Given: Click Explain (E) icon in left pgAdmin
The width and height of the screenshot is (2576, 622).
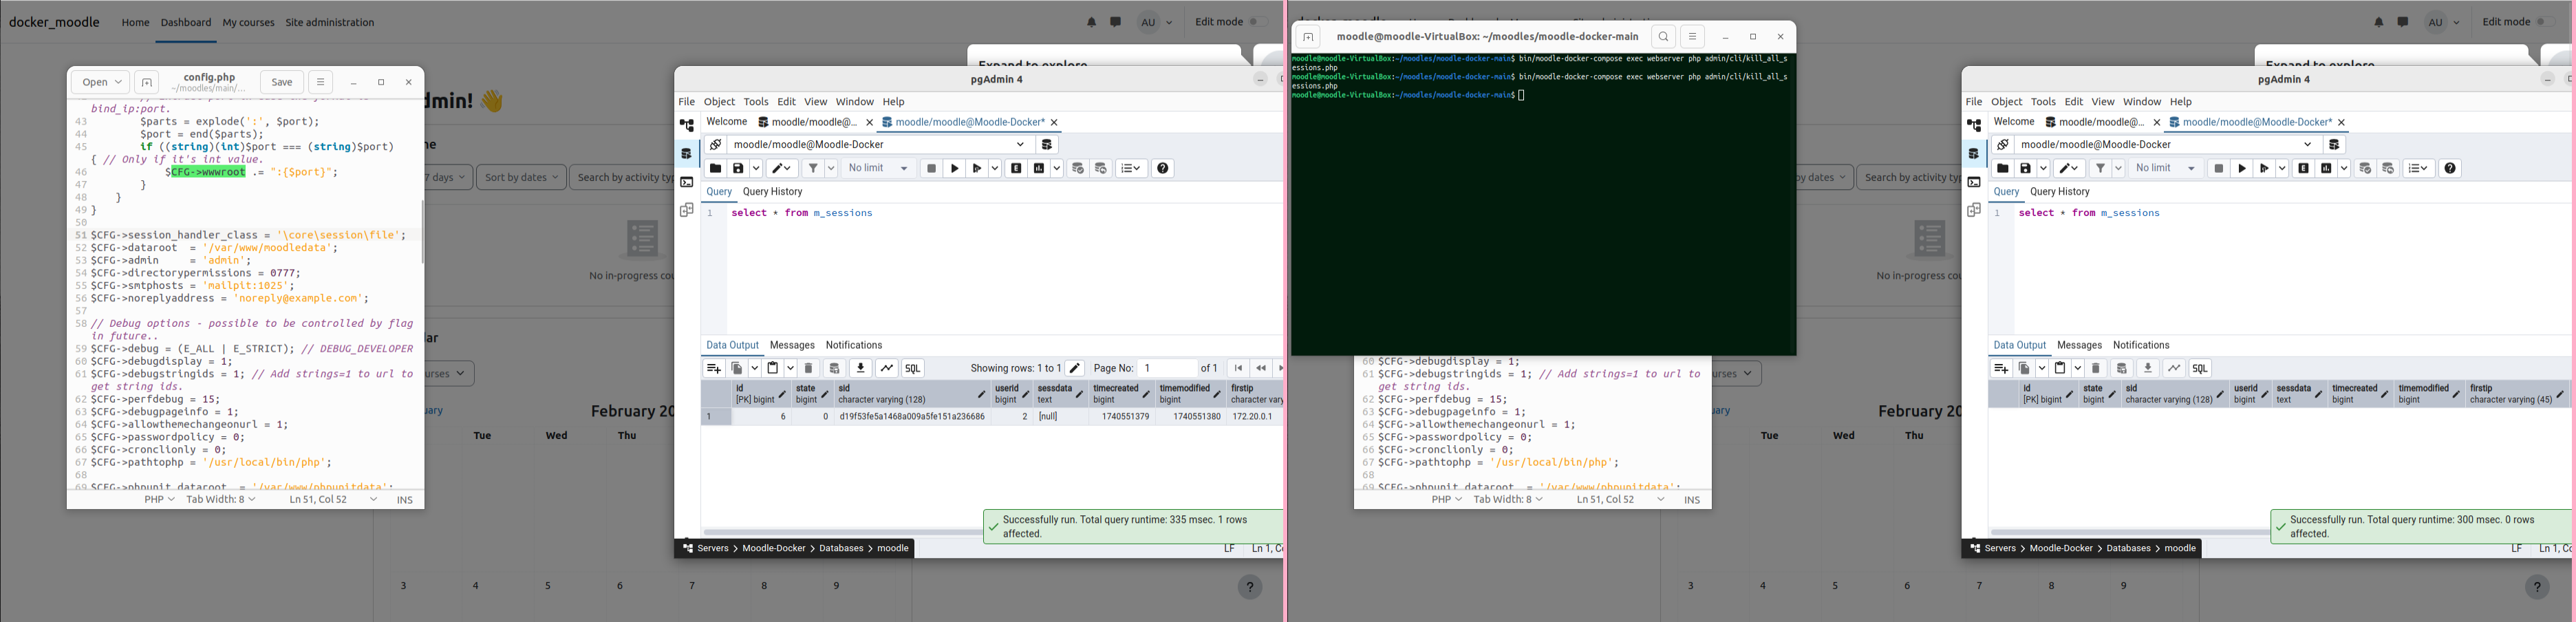Looking at the screenshot, I should 1016,169.
